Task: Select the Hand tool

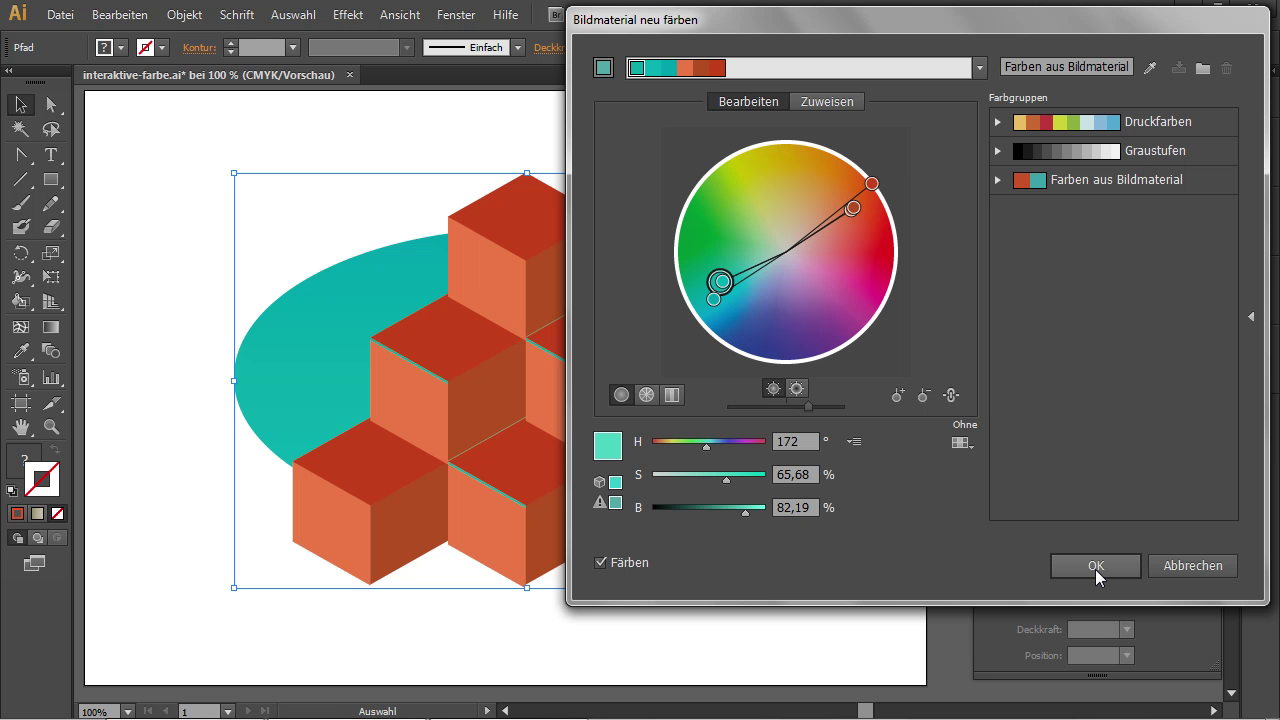Action: (x=21, y=427)
